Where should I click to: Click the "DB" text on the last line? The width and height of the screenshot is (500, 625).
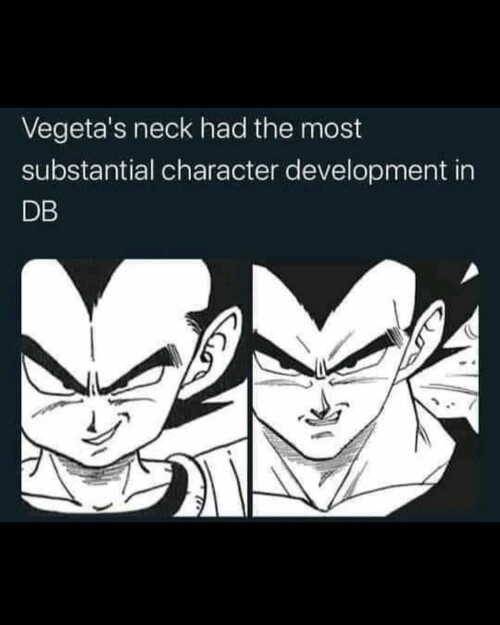coord(39,212)
